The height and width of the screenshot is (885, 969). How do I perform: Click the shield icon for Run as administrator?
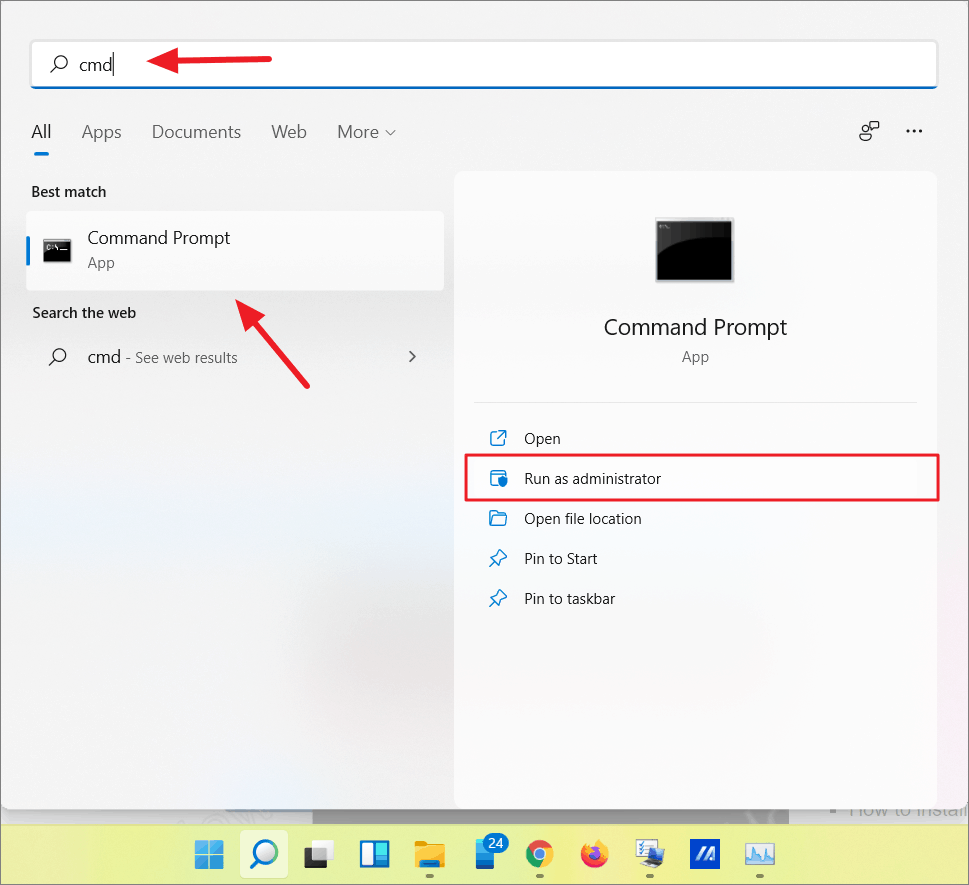click(498, 478)
